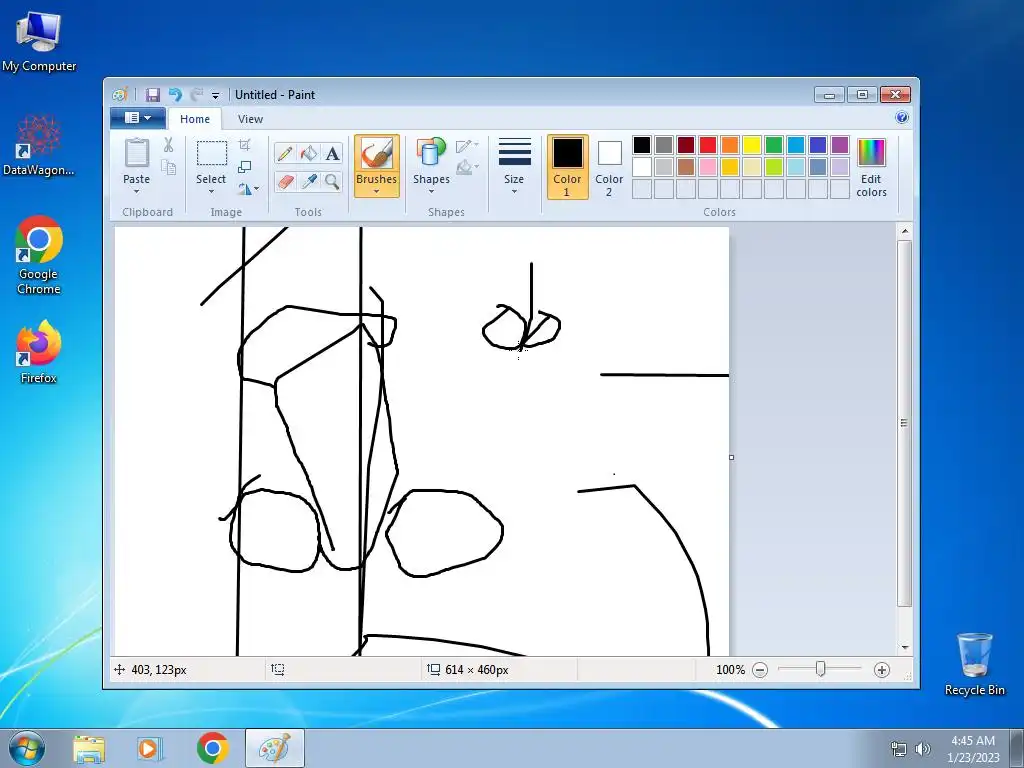Pick the gray color swatch
Viewport: 1024px width, 768px height.
[664, 145]
